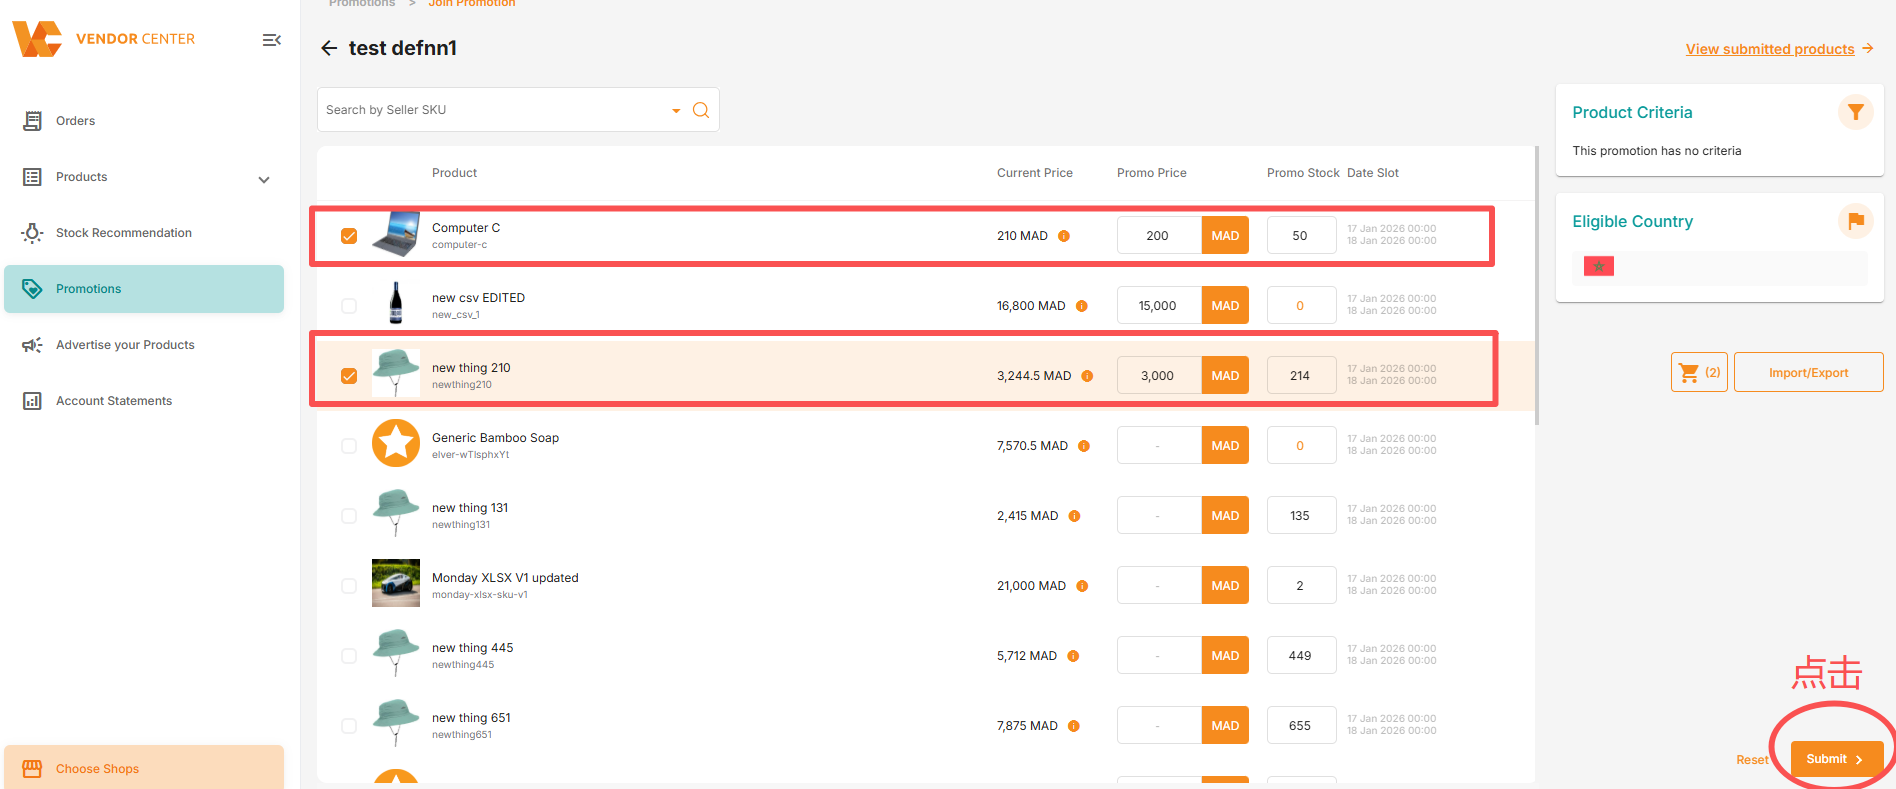
Task: Expand the Products sidebar chevron
Action: (264, 180)
